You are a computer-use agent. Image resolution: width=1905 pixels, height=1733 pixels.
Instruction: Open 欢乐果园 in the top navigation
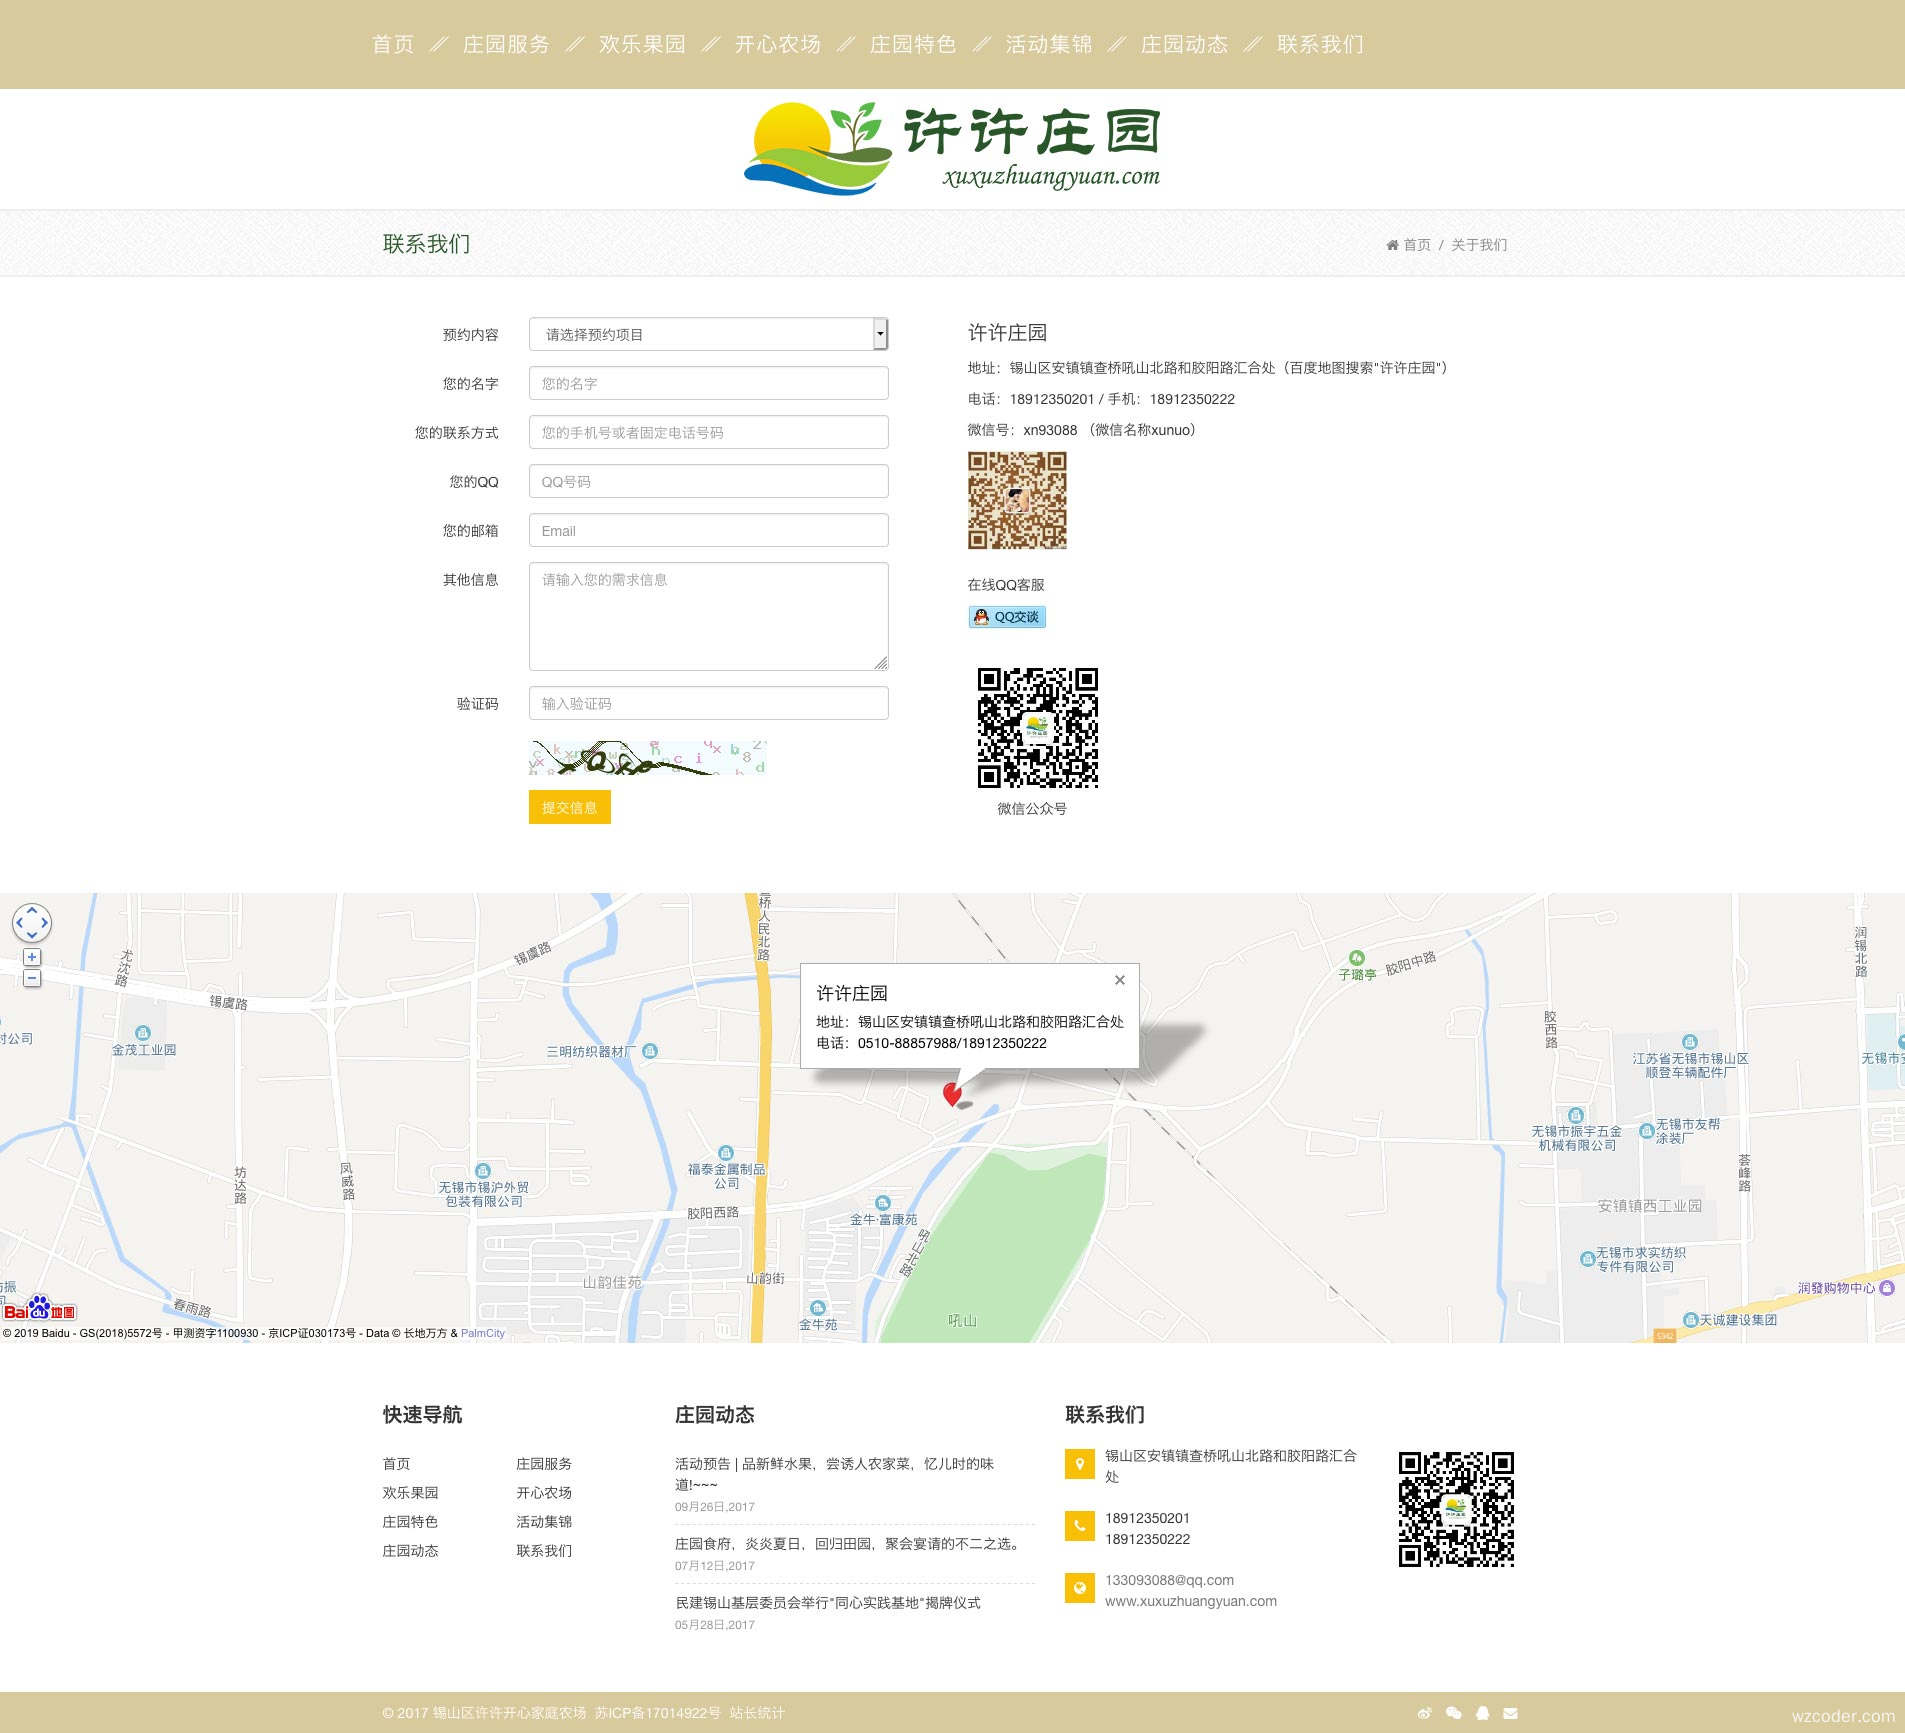point(642,44)
